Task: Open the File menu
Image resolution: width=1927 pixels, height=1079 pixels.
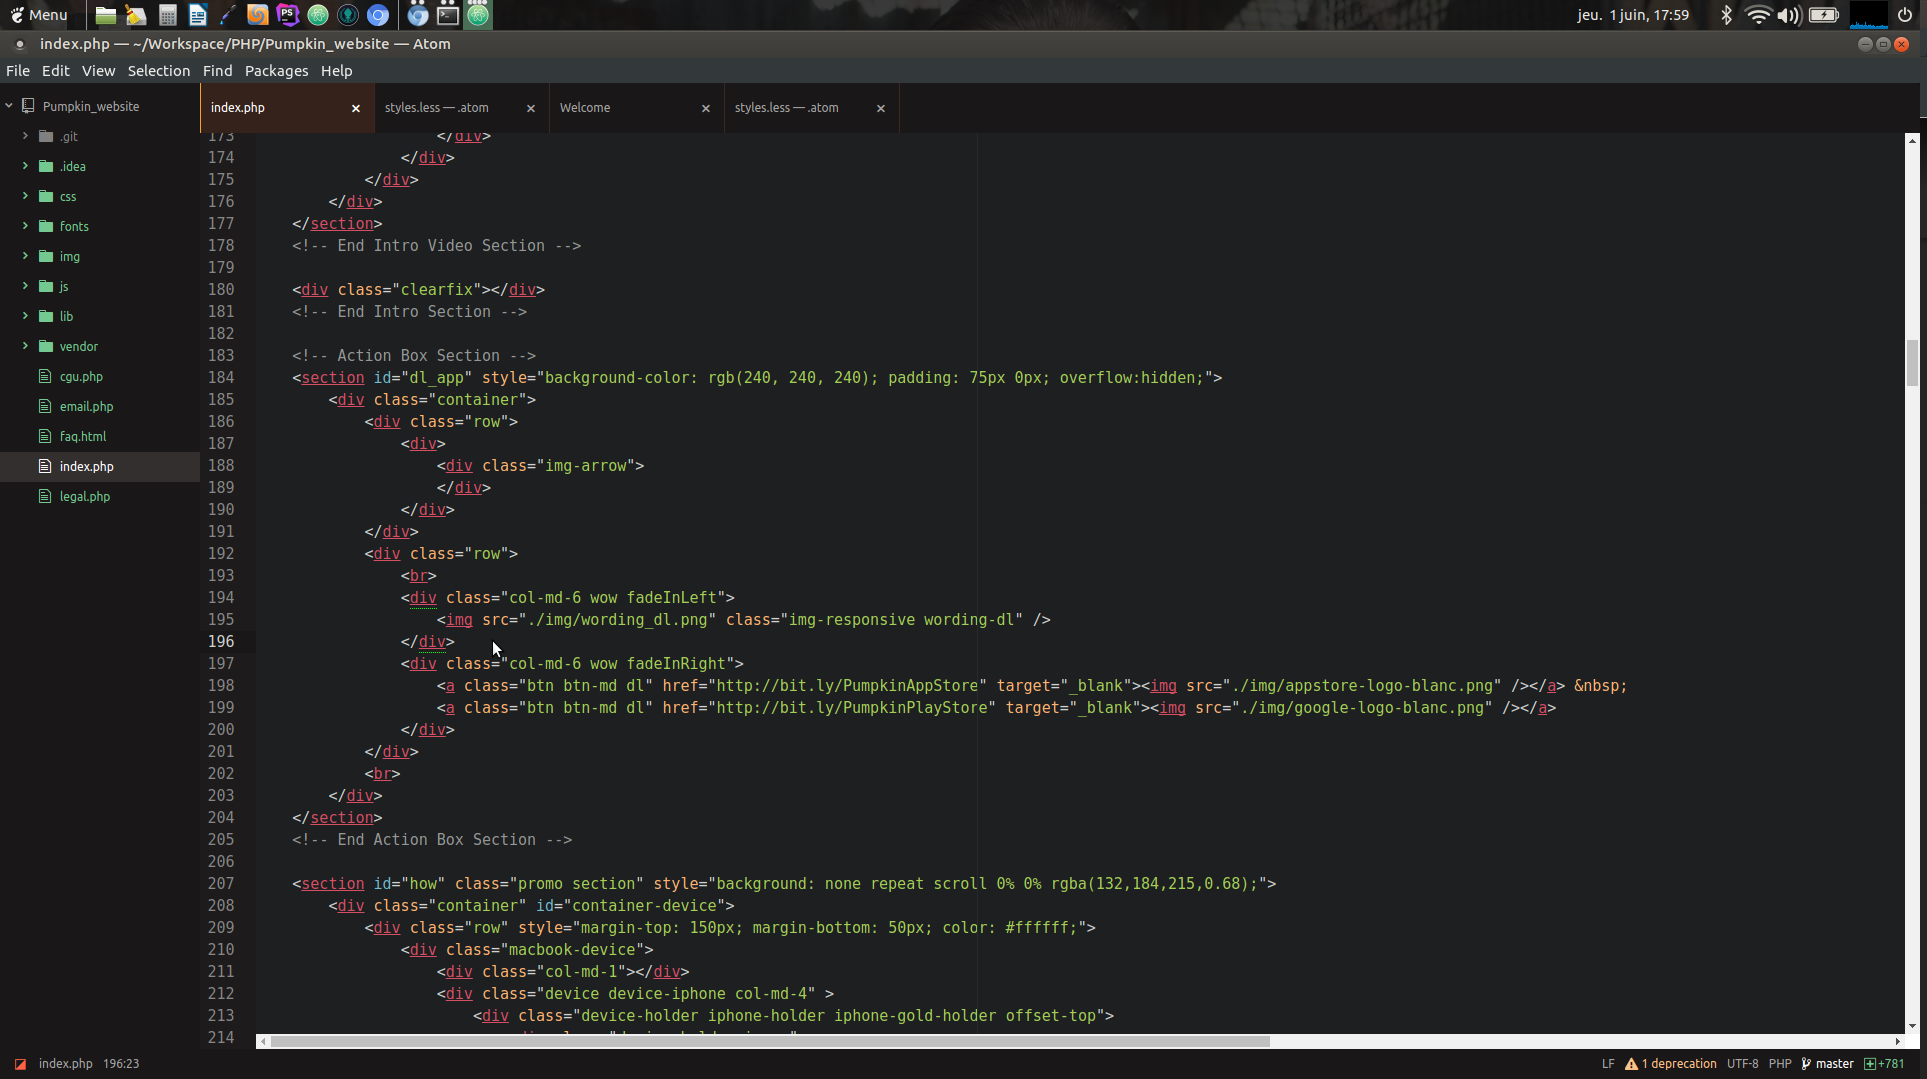Action: (18, 71)
